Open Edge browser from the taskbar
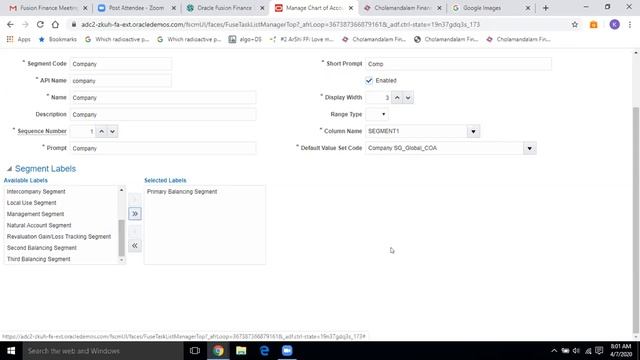Screen dimensions: 640x360 point(264,351)
